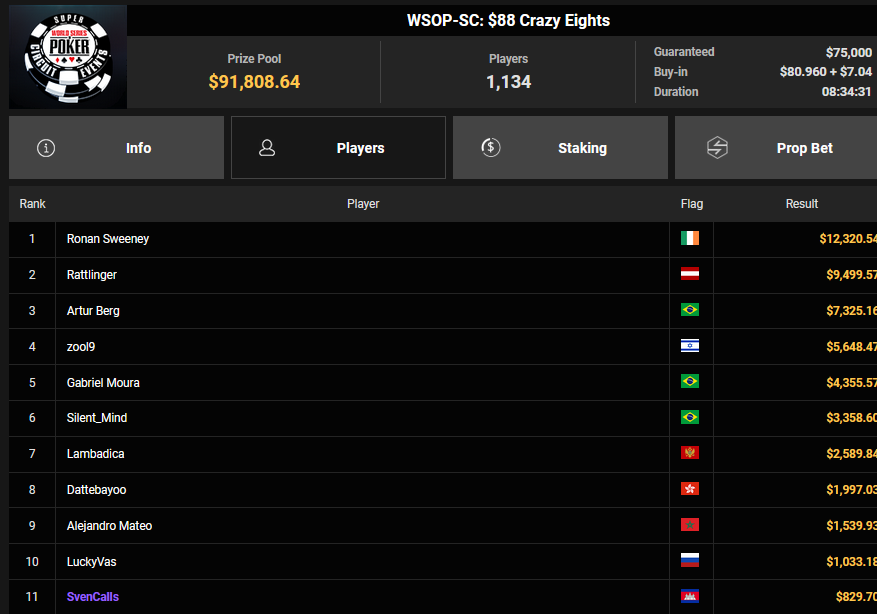The image size is (877, 614).
Task: Click the Staking tab's dollar coin icon
Action: coord(490,148)
